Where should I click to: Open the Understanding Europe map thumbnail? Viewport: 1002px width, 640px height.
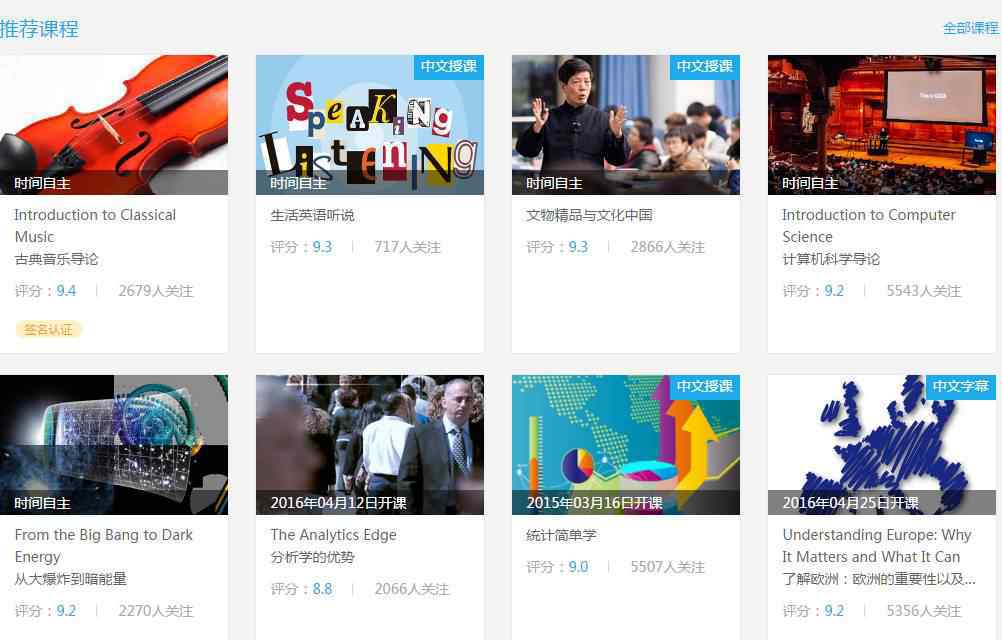pyautogui.click(x=882, y=445)
